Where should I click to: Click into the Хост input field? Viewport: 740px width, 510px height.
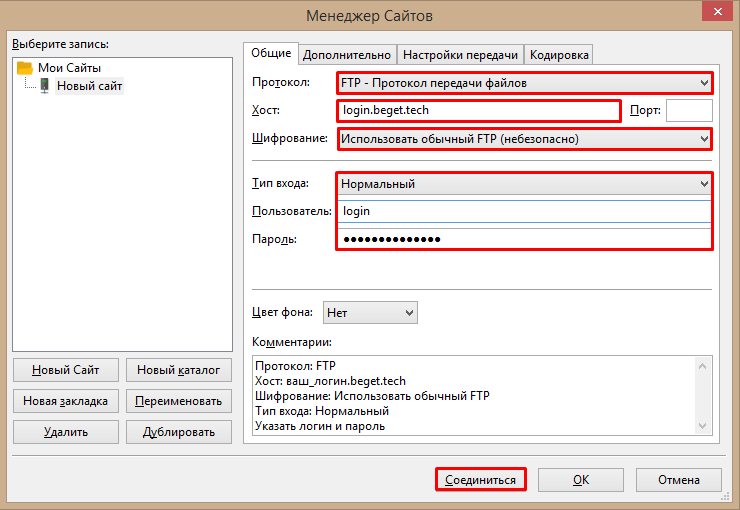tap(478, 110)
